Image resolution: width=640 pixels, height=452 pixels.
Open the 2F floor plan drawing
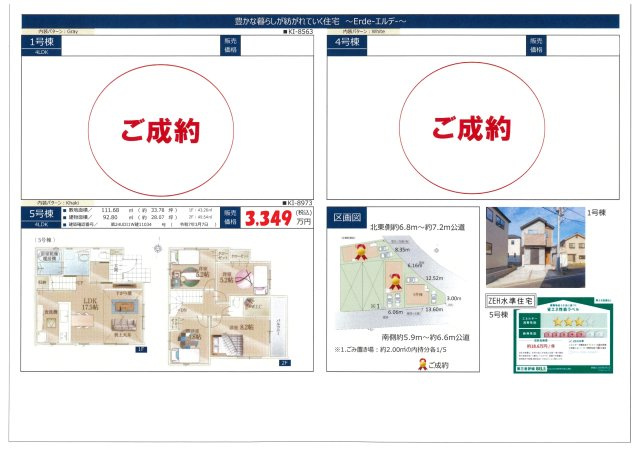click(x=228, y=305)
